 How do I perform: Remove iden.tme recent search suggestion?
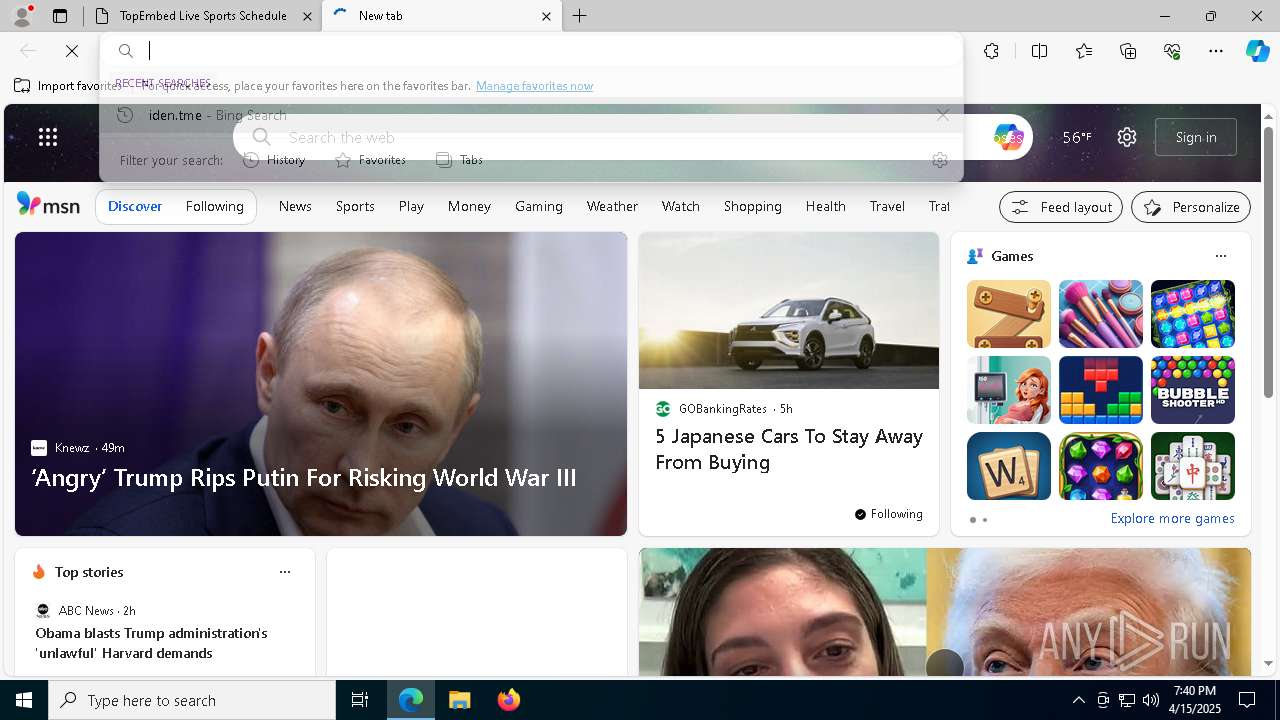pos(942,115)
